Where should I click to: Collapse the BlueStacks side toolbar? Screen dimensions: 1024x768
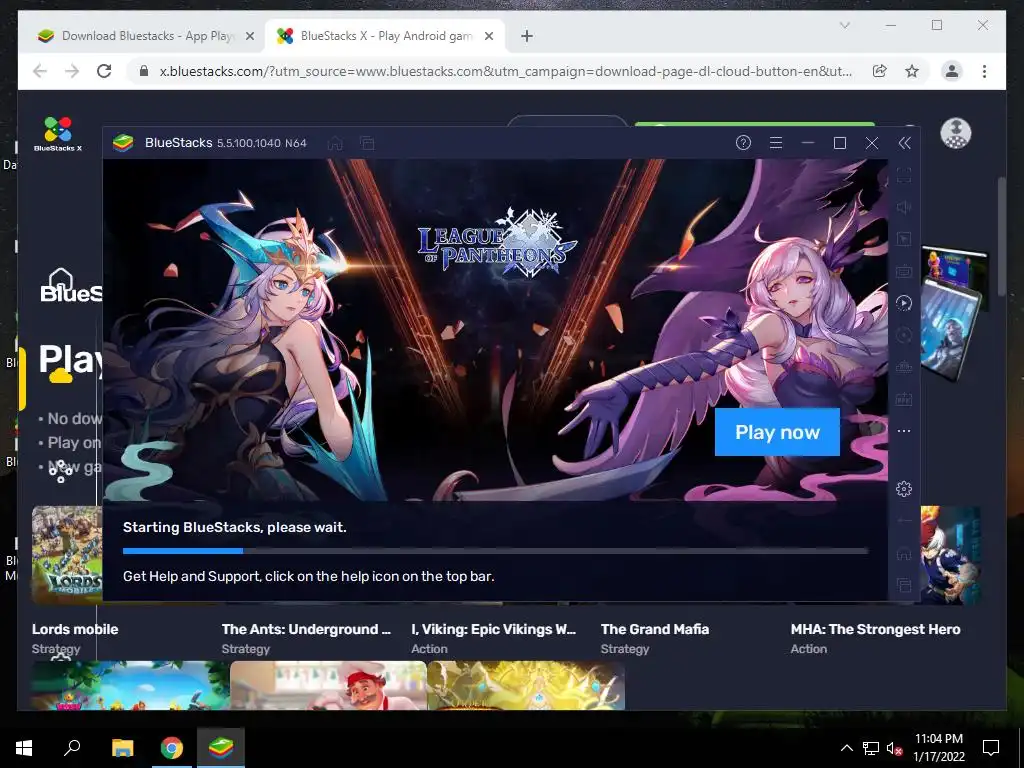coord(904,143)
